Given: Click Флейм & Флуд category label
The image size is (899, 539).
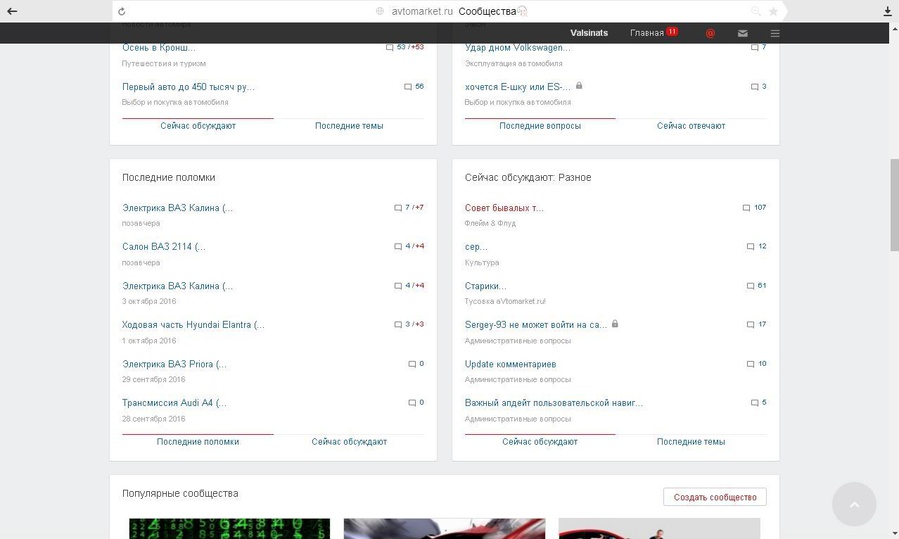Looking at the screenshot, I should [x=490, y=224].
